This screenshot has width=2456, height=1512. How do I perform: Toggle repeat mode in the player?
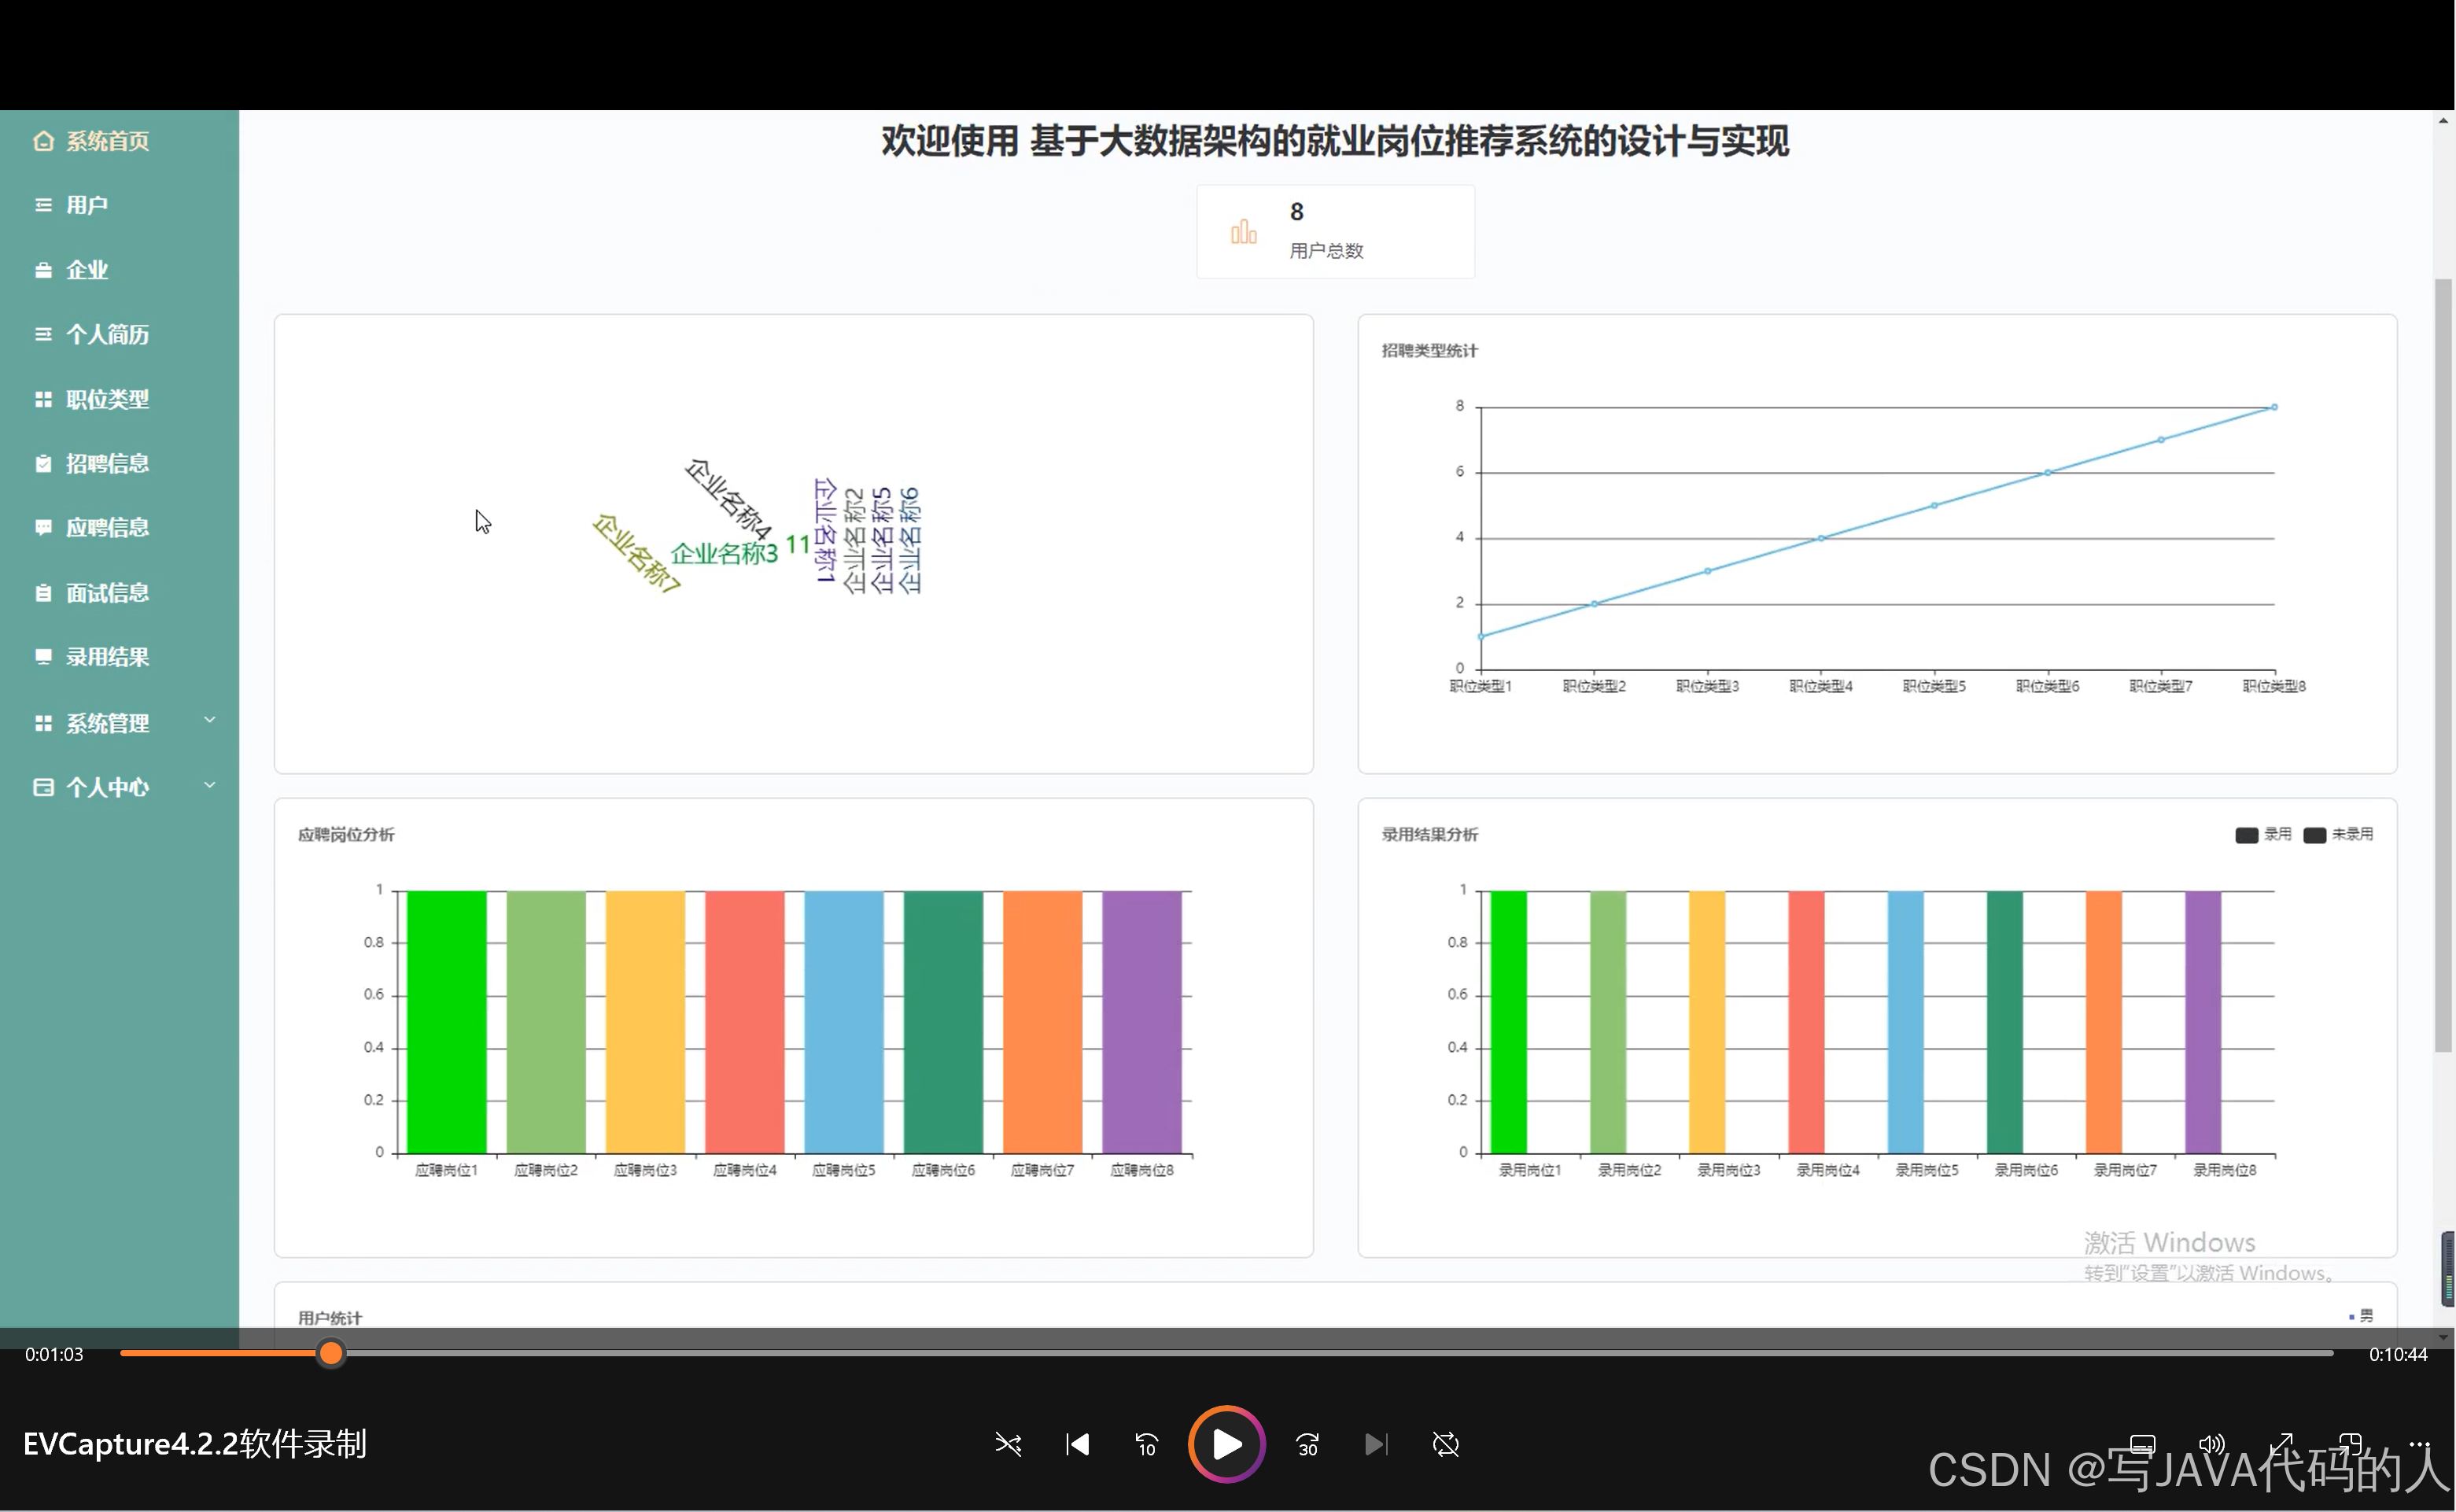point(1446,1444)
